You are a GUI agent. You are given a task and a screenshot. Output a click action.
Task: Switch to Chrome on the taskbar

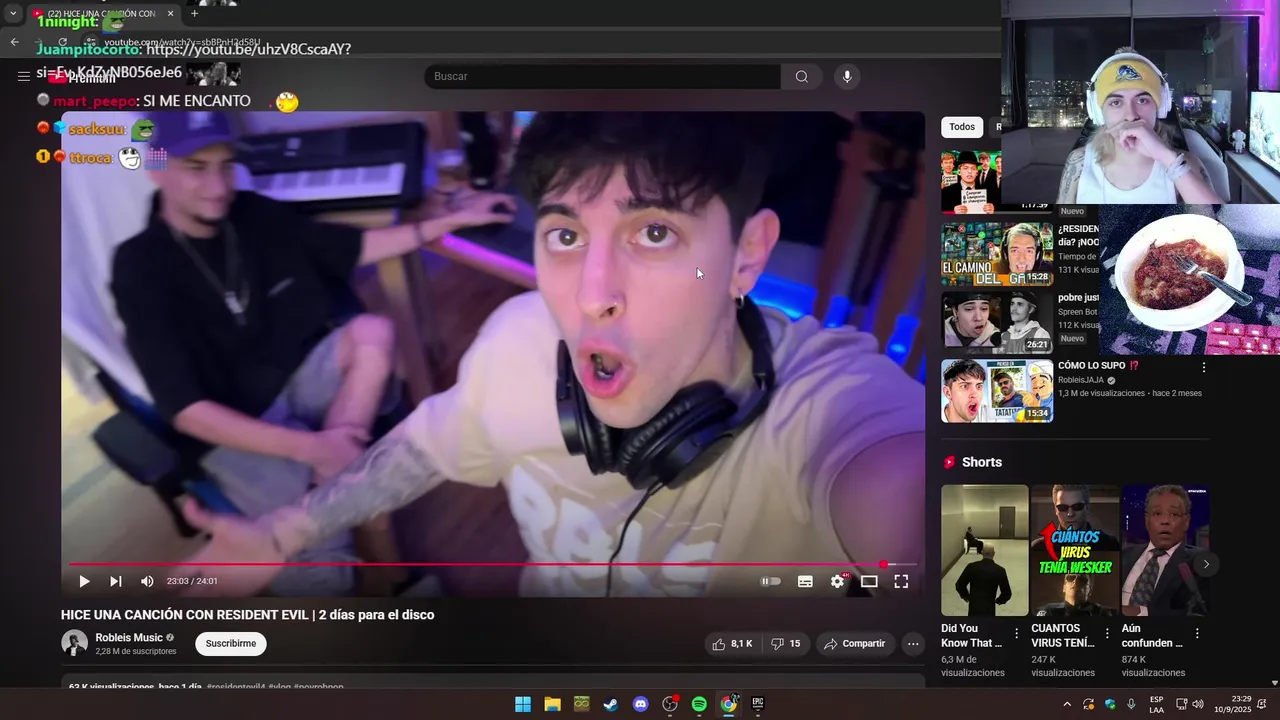tap(729, 704)
